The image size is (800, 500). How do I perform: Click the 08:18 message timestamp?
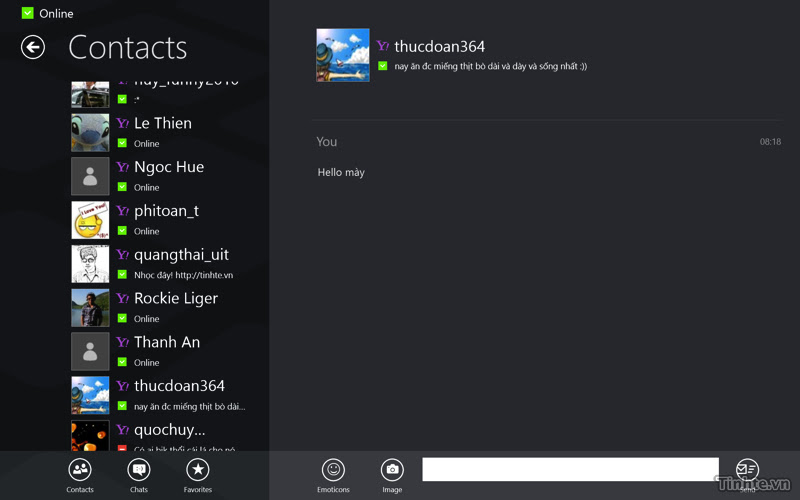[x=770, y=142]
